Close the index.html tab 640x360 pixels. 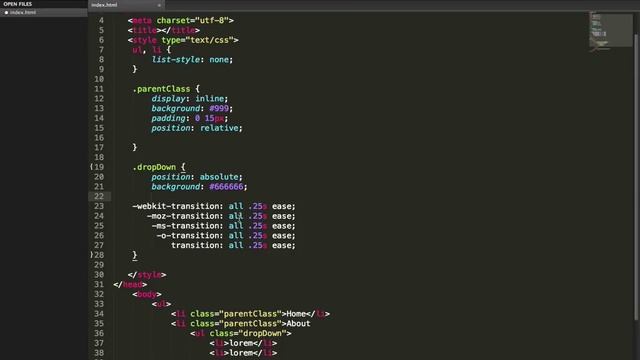click(159, 5)
